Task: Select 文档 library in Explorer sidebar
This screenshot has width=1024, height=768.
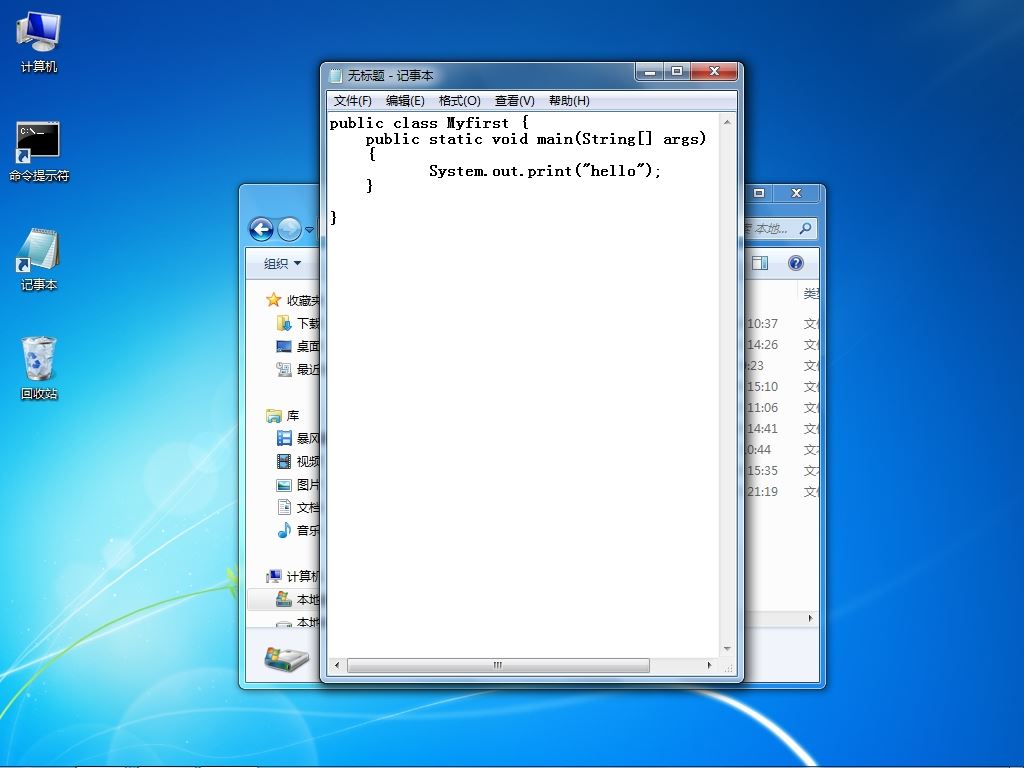Action: tap(298, 507)
